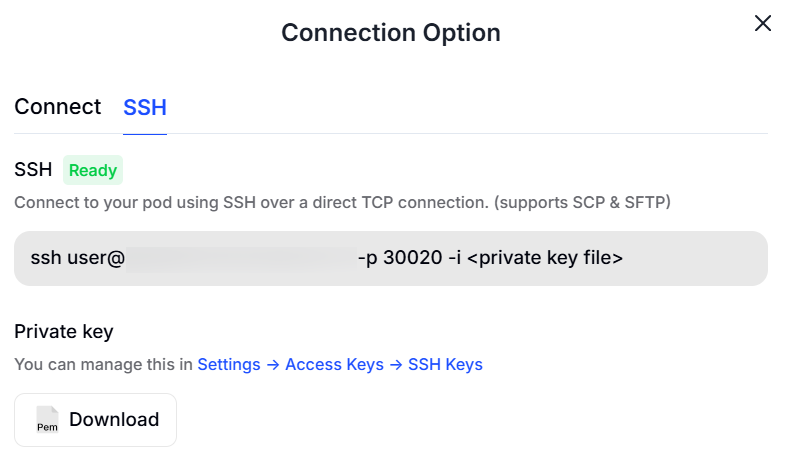Click the arrow before SSH Keys
The width and height of the screenshot is (792, 470).
point(396,365)
